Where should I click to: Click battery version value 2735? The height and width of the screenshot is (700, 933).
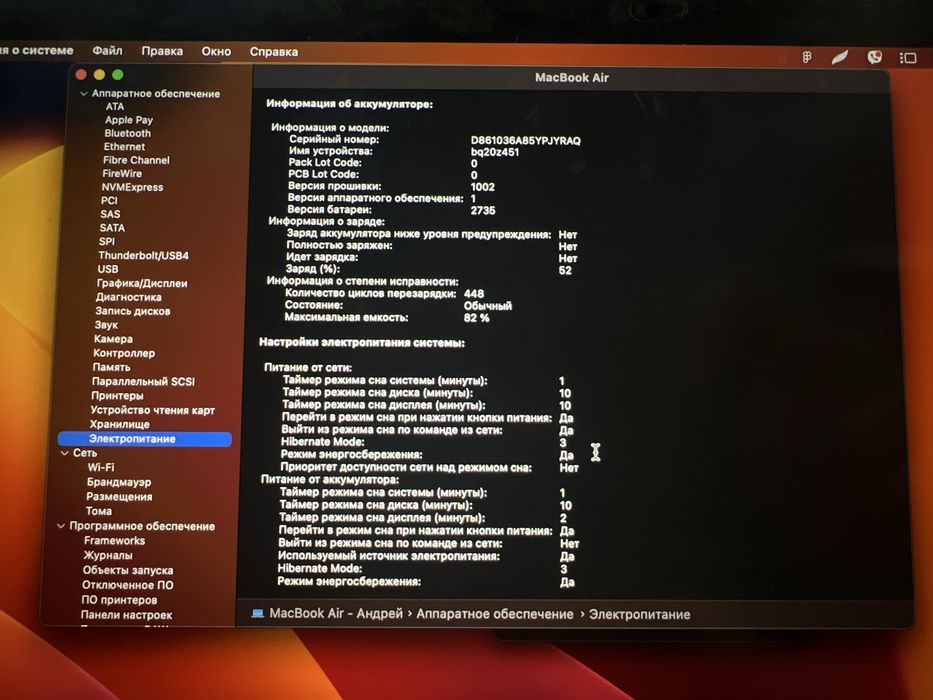pos(483,211)
